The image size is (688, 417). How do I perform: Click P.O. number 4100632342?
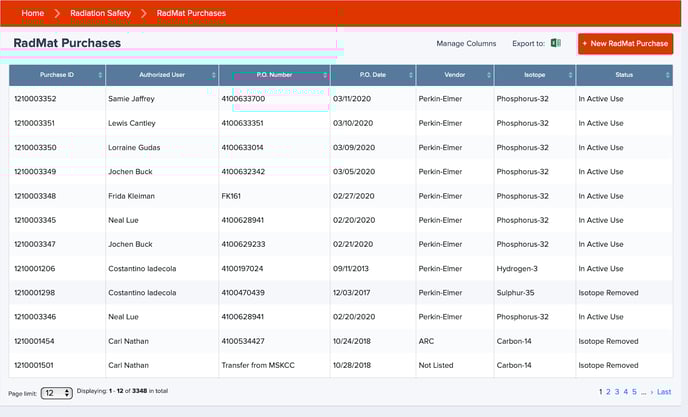click(243, 172)
